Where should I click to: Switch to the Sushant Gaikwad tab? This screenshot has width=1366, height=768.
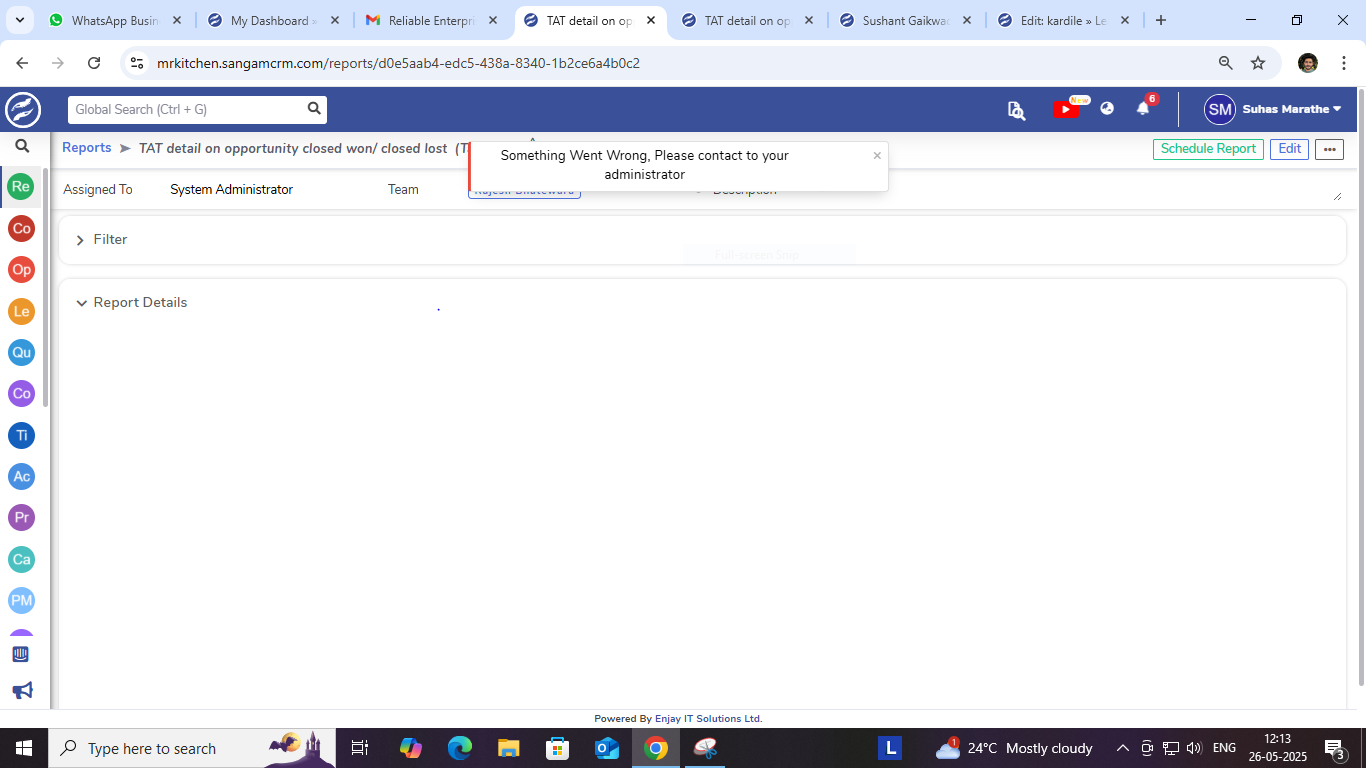coord(906,20)
